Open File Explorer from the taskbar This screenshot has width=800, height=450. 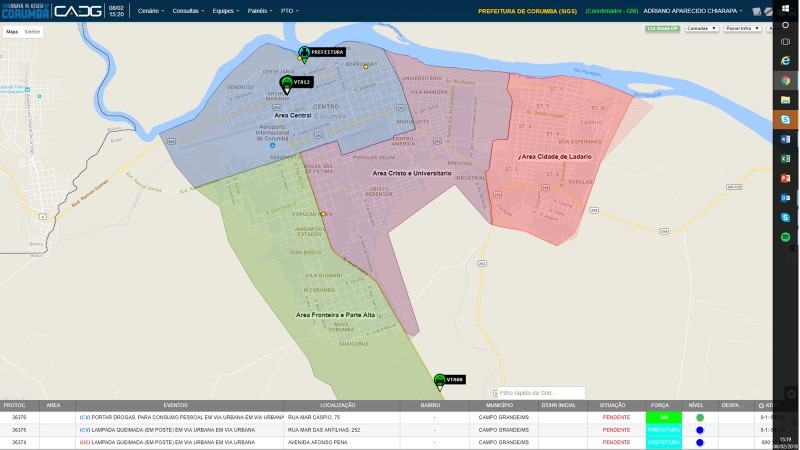coord(786,100)
